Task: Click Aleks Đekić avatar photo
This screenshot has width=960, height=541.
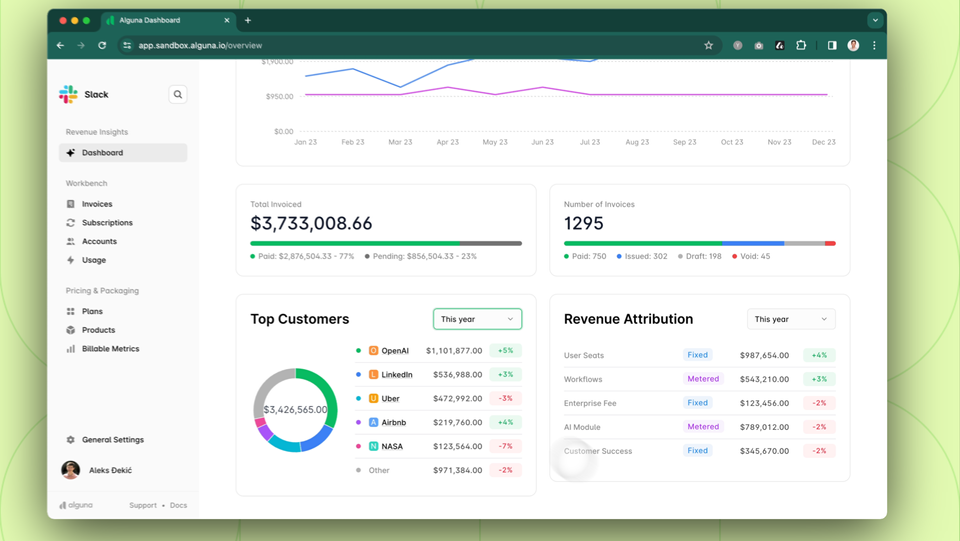Action: pos(70,470)
